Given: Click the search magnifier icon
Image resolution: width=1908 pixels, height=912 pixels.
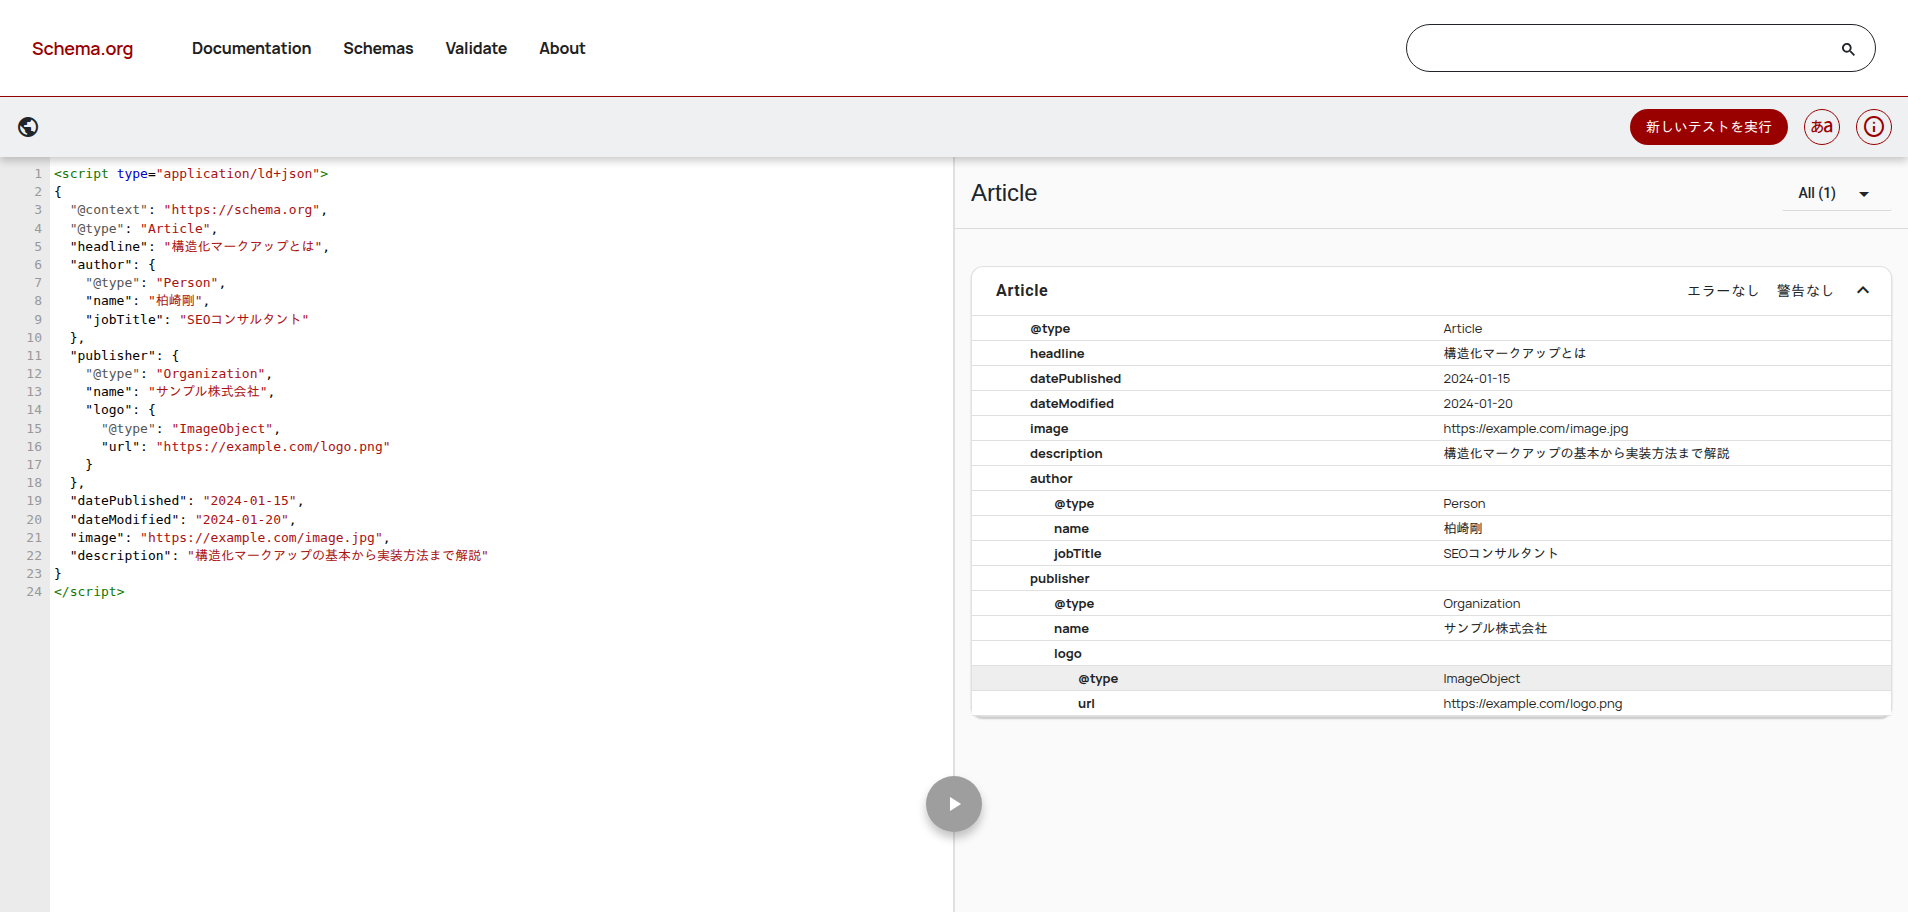Looking at the screenshot, I should (x=1847, y=49).
